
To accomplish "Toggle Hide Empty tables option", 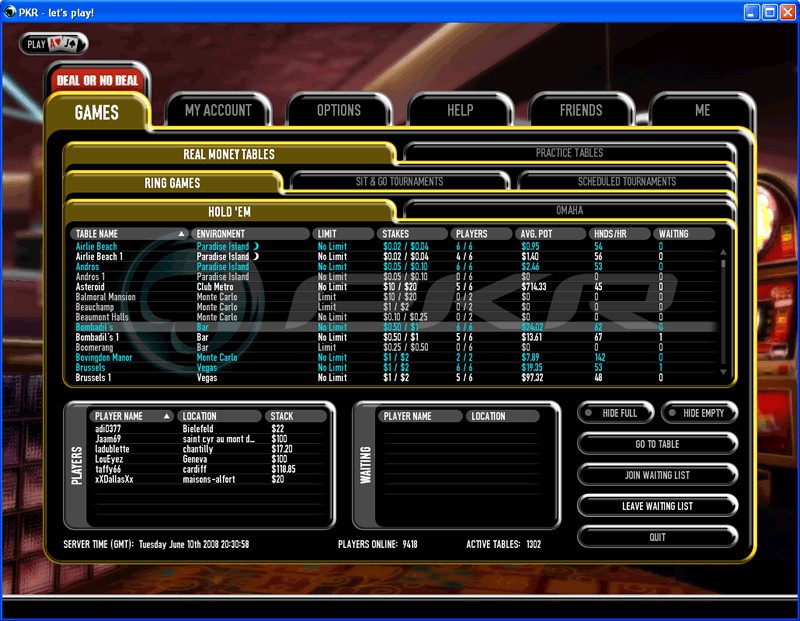I will click(x=699, y=413).
